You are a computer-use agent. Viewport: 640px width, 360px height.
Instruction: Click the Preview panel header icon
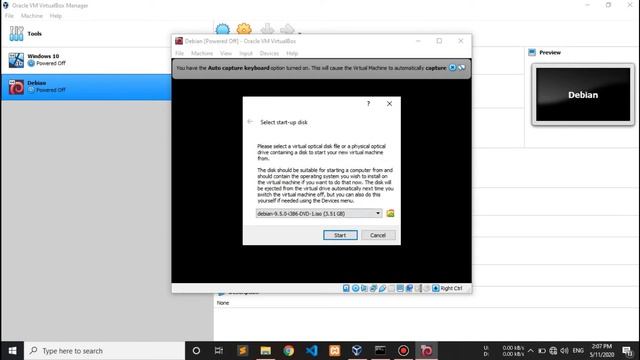click(x=532, y=52)
